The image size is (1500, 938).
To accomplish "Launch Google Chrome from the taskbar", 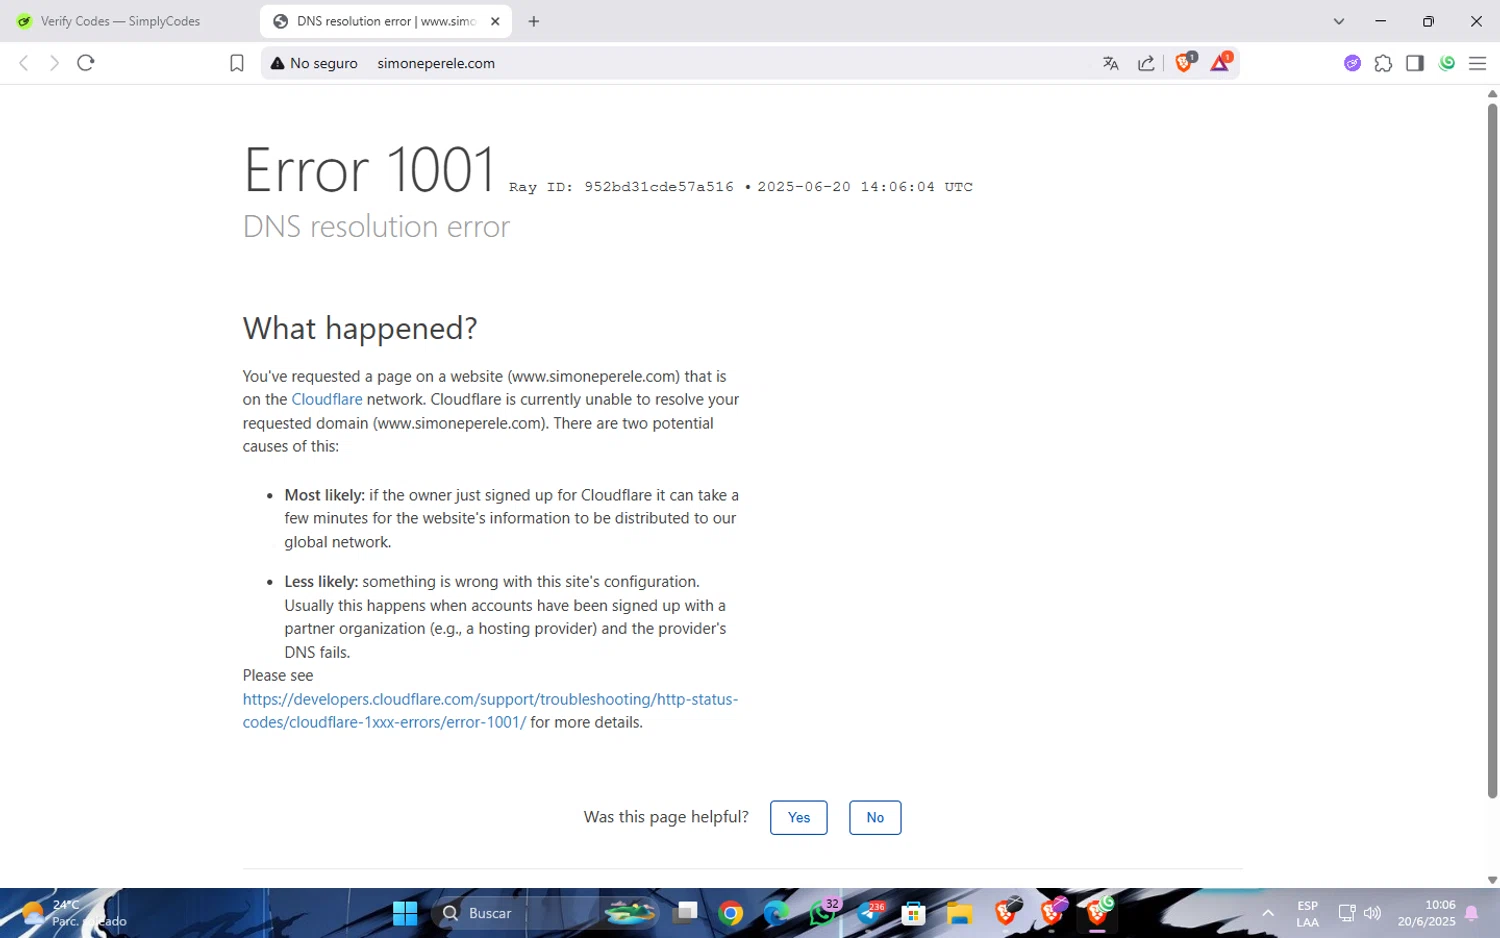I will pos(731,913).
